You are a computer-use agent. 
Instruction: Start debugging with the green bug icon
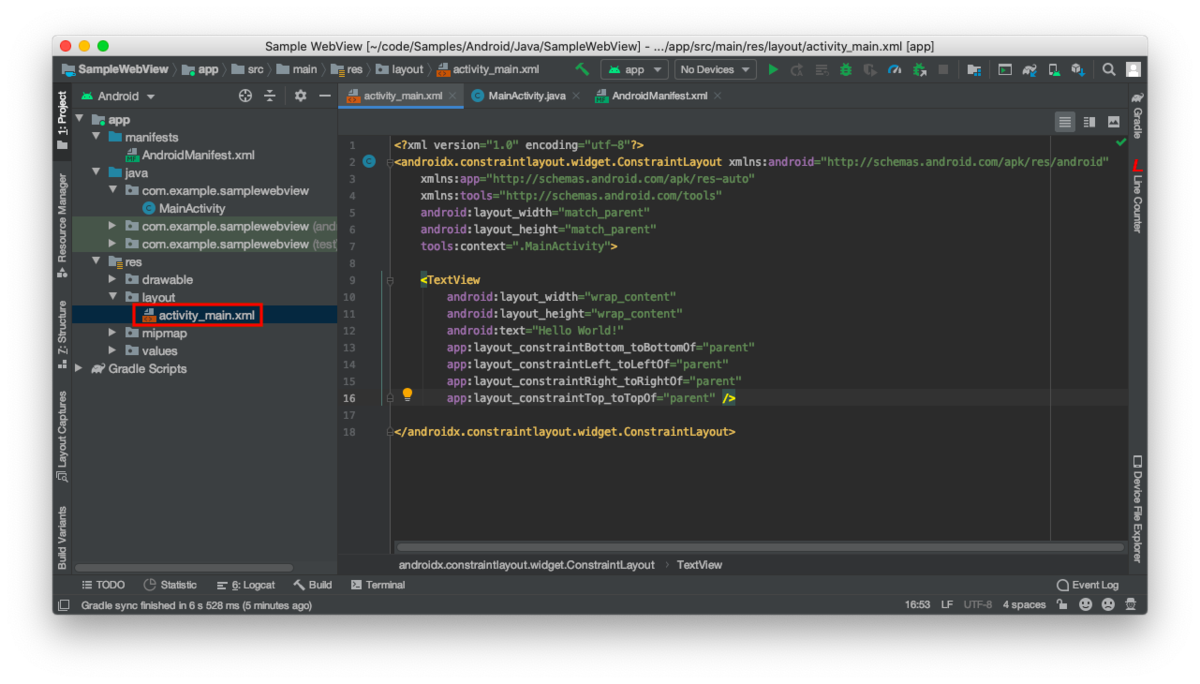[846, 70]
